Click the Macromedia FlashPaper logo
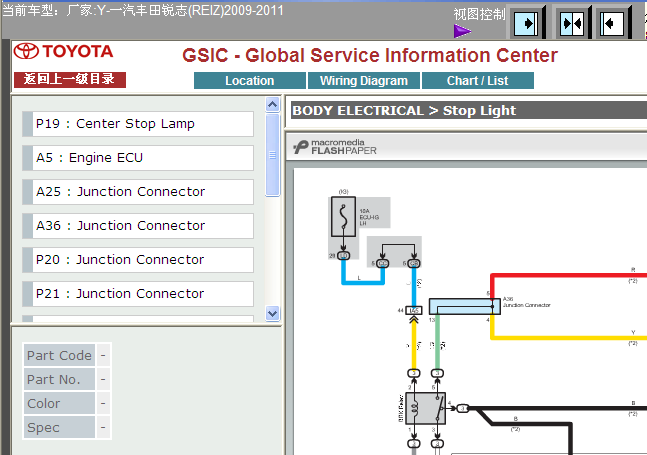Viewport: 647px width, 455px height. pyautogui.click(x=335, y=147)
